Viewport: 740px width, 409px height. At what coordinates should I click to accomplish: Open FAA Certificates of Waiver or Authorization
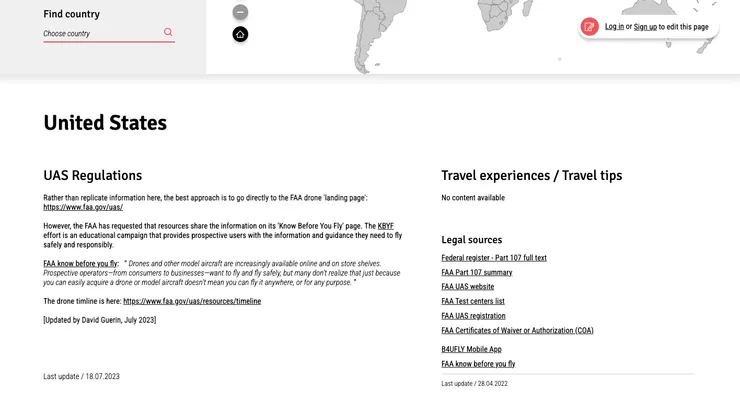(x=517, y=330)
